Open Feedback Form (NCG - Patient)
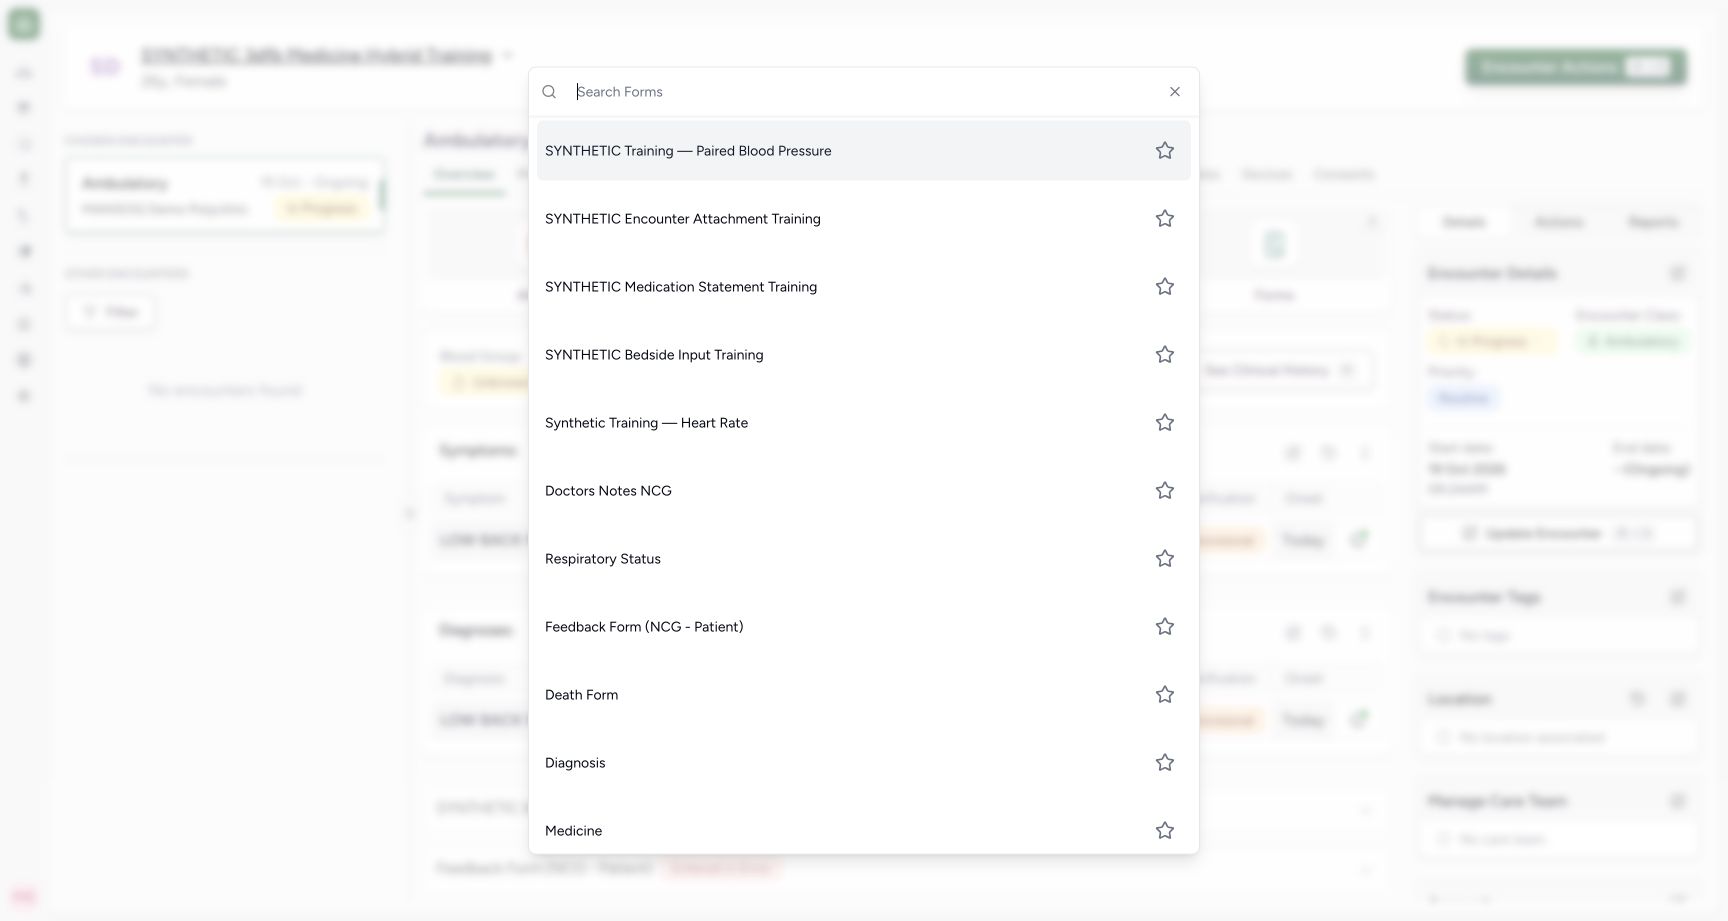The width and height of the screenshot is (1728, 921). point(864,627)
